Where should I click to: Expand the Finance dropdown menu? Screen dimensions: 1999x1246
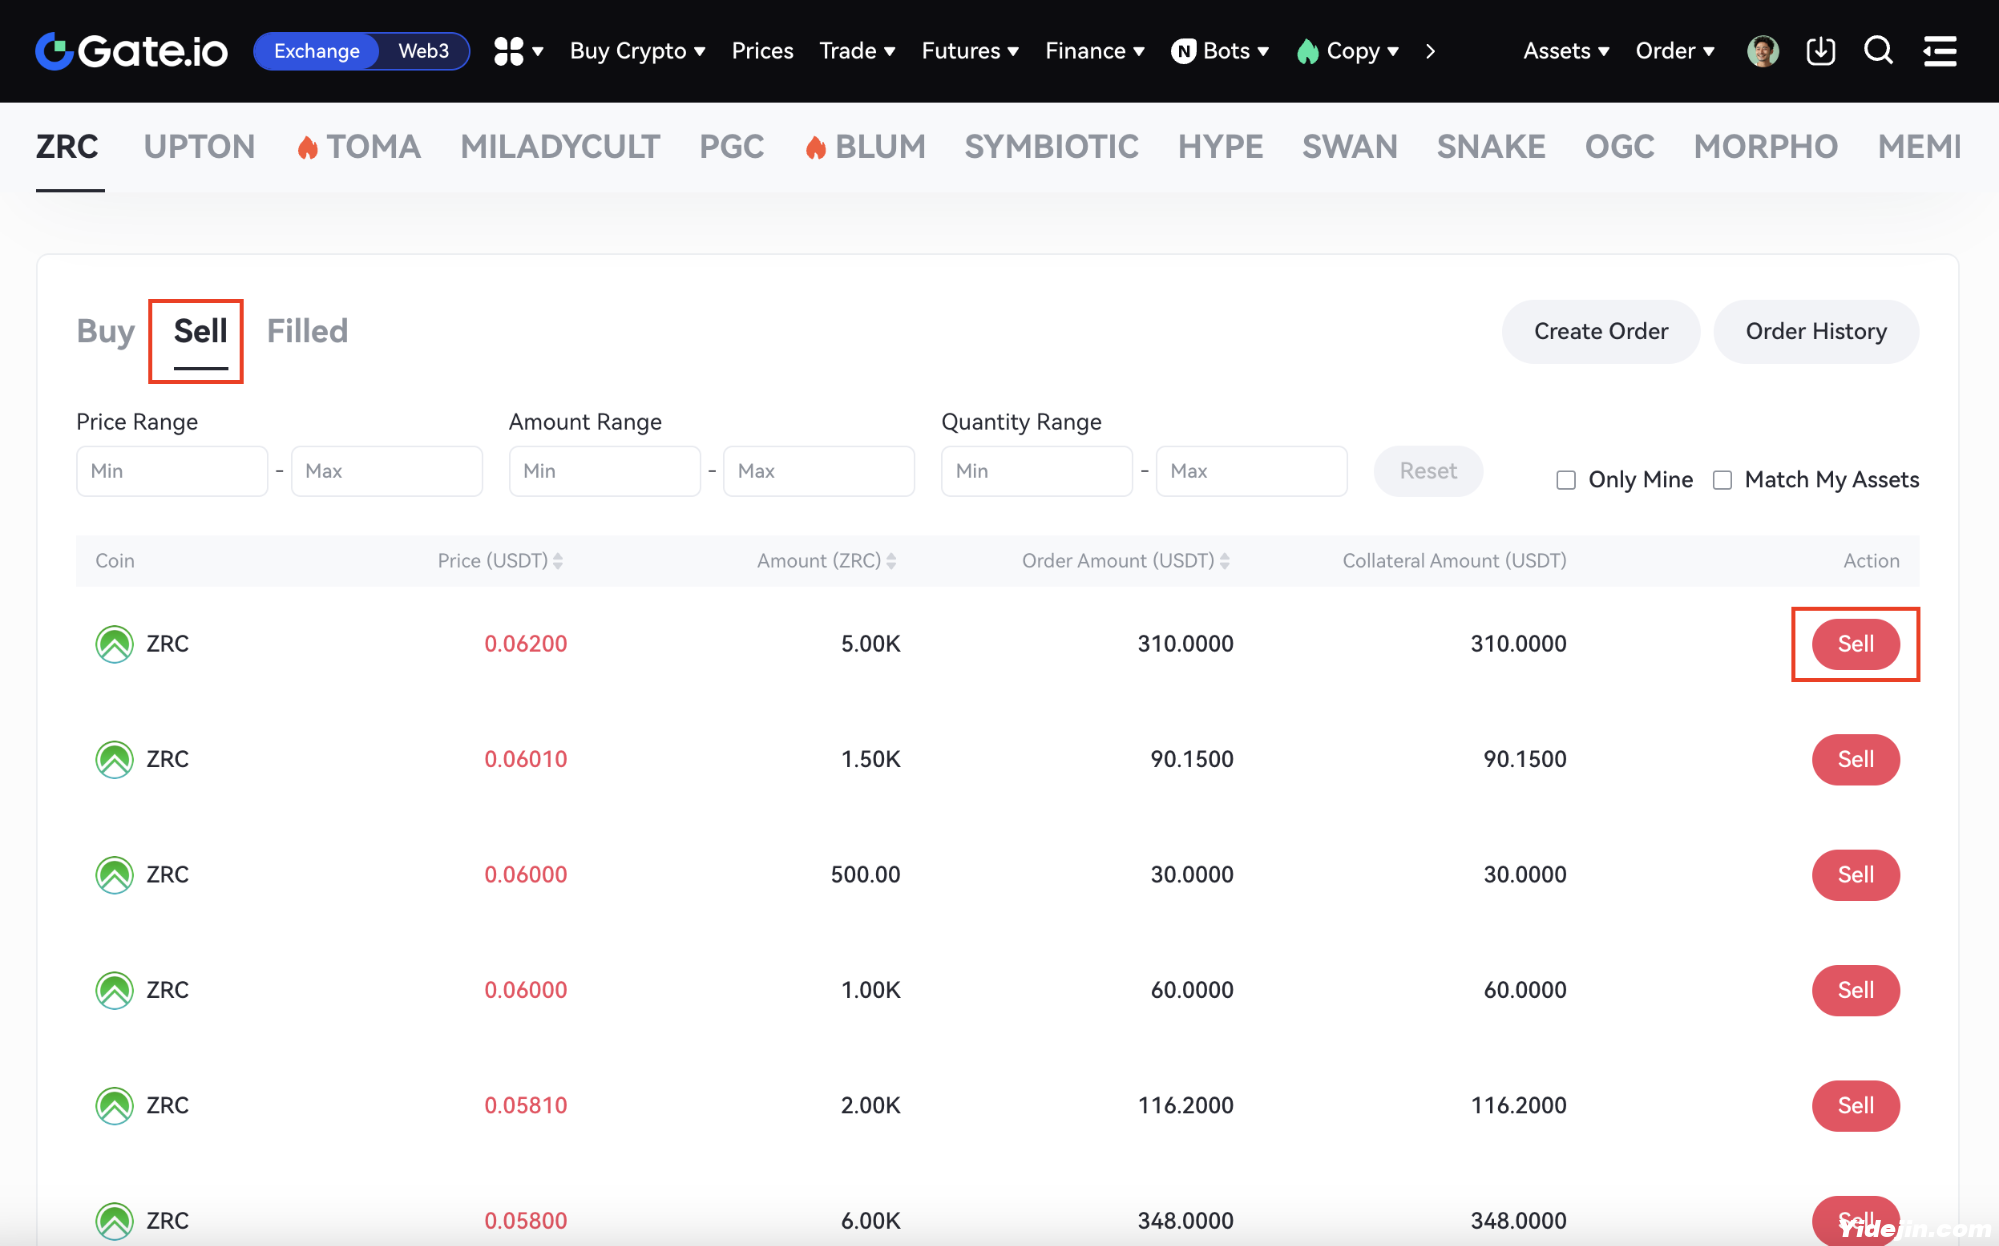tap(1095, 51)
